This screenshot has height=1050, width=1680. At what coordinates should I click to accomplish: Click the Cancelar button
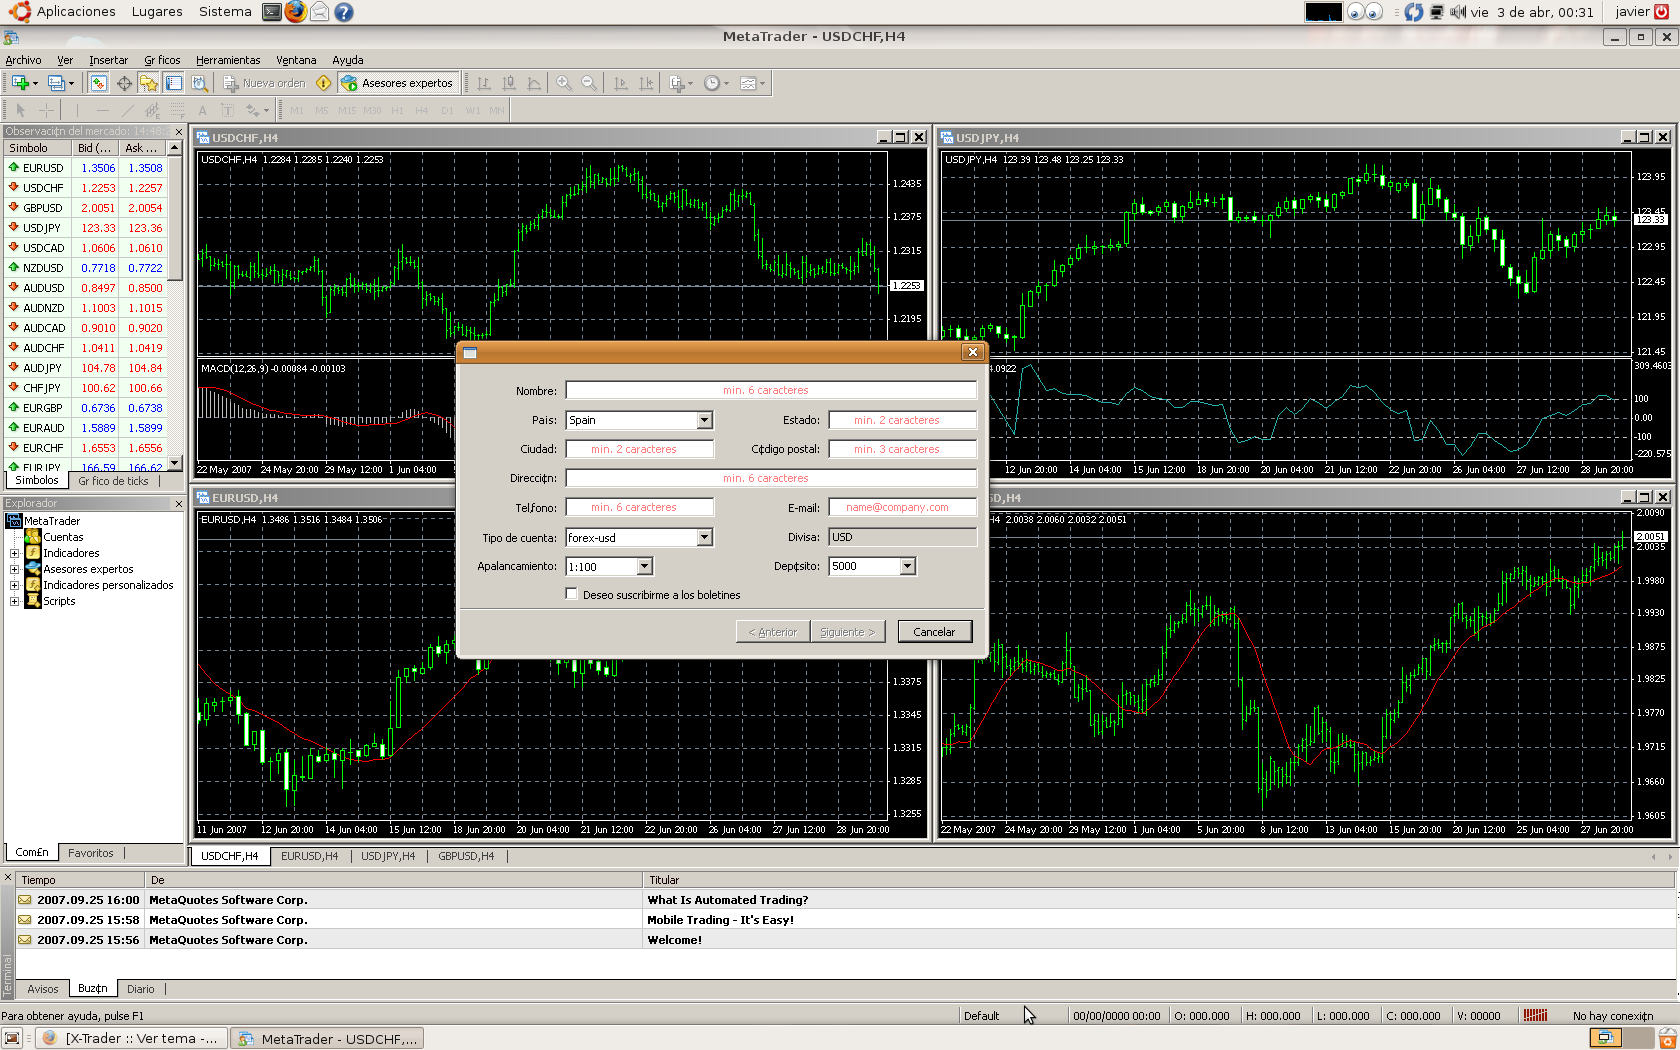click(x=934, y=632)
